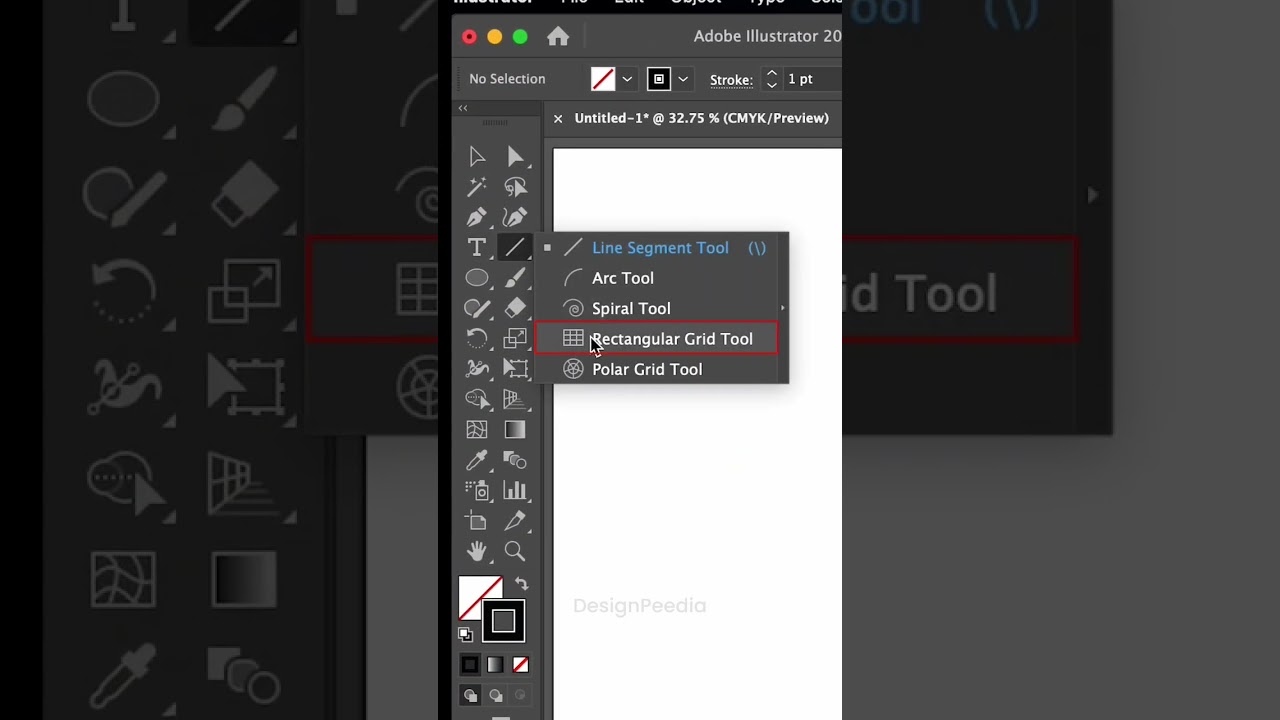Image resolution: width=1280 pixels, height=720 pixels.
Task: Close the Untitled-1 document tab
Action: pos(558,118)
